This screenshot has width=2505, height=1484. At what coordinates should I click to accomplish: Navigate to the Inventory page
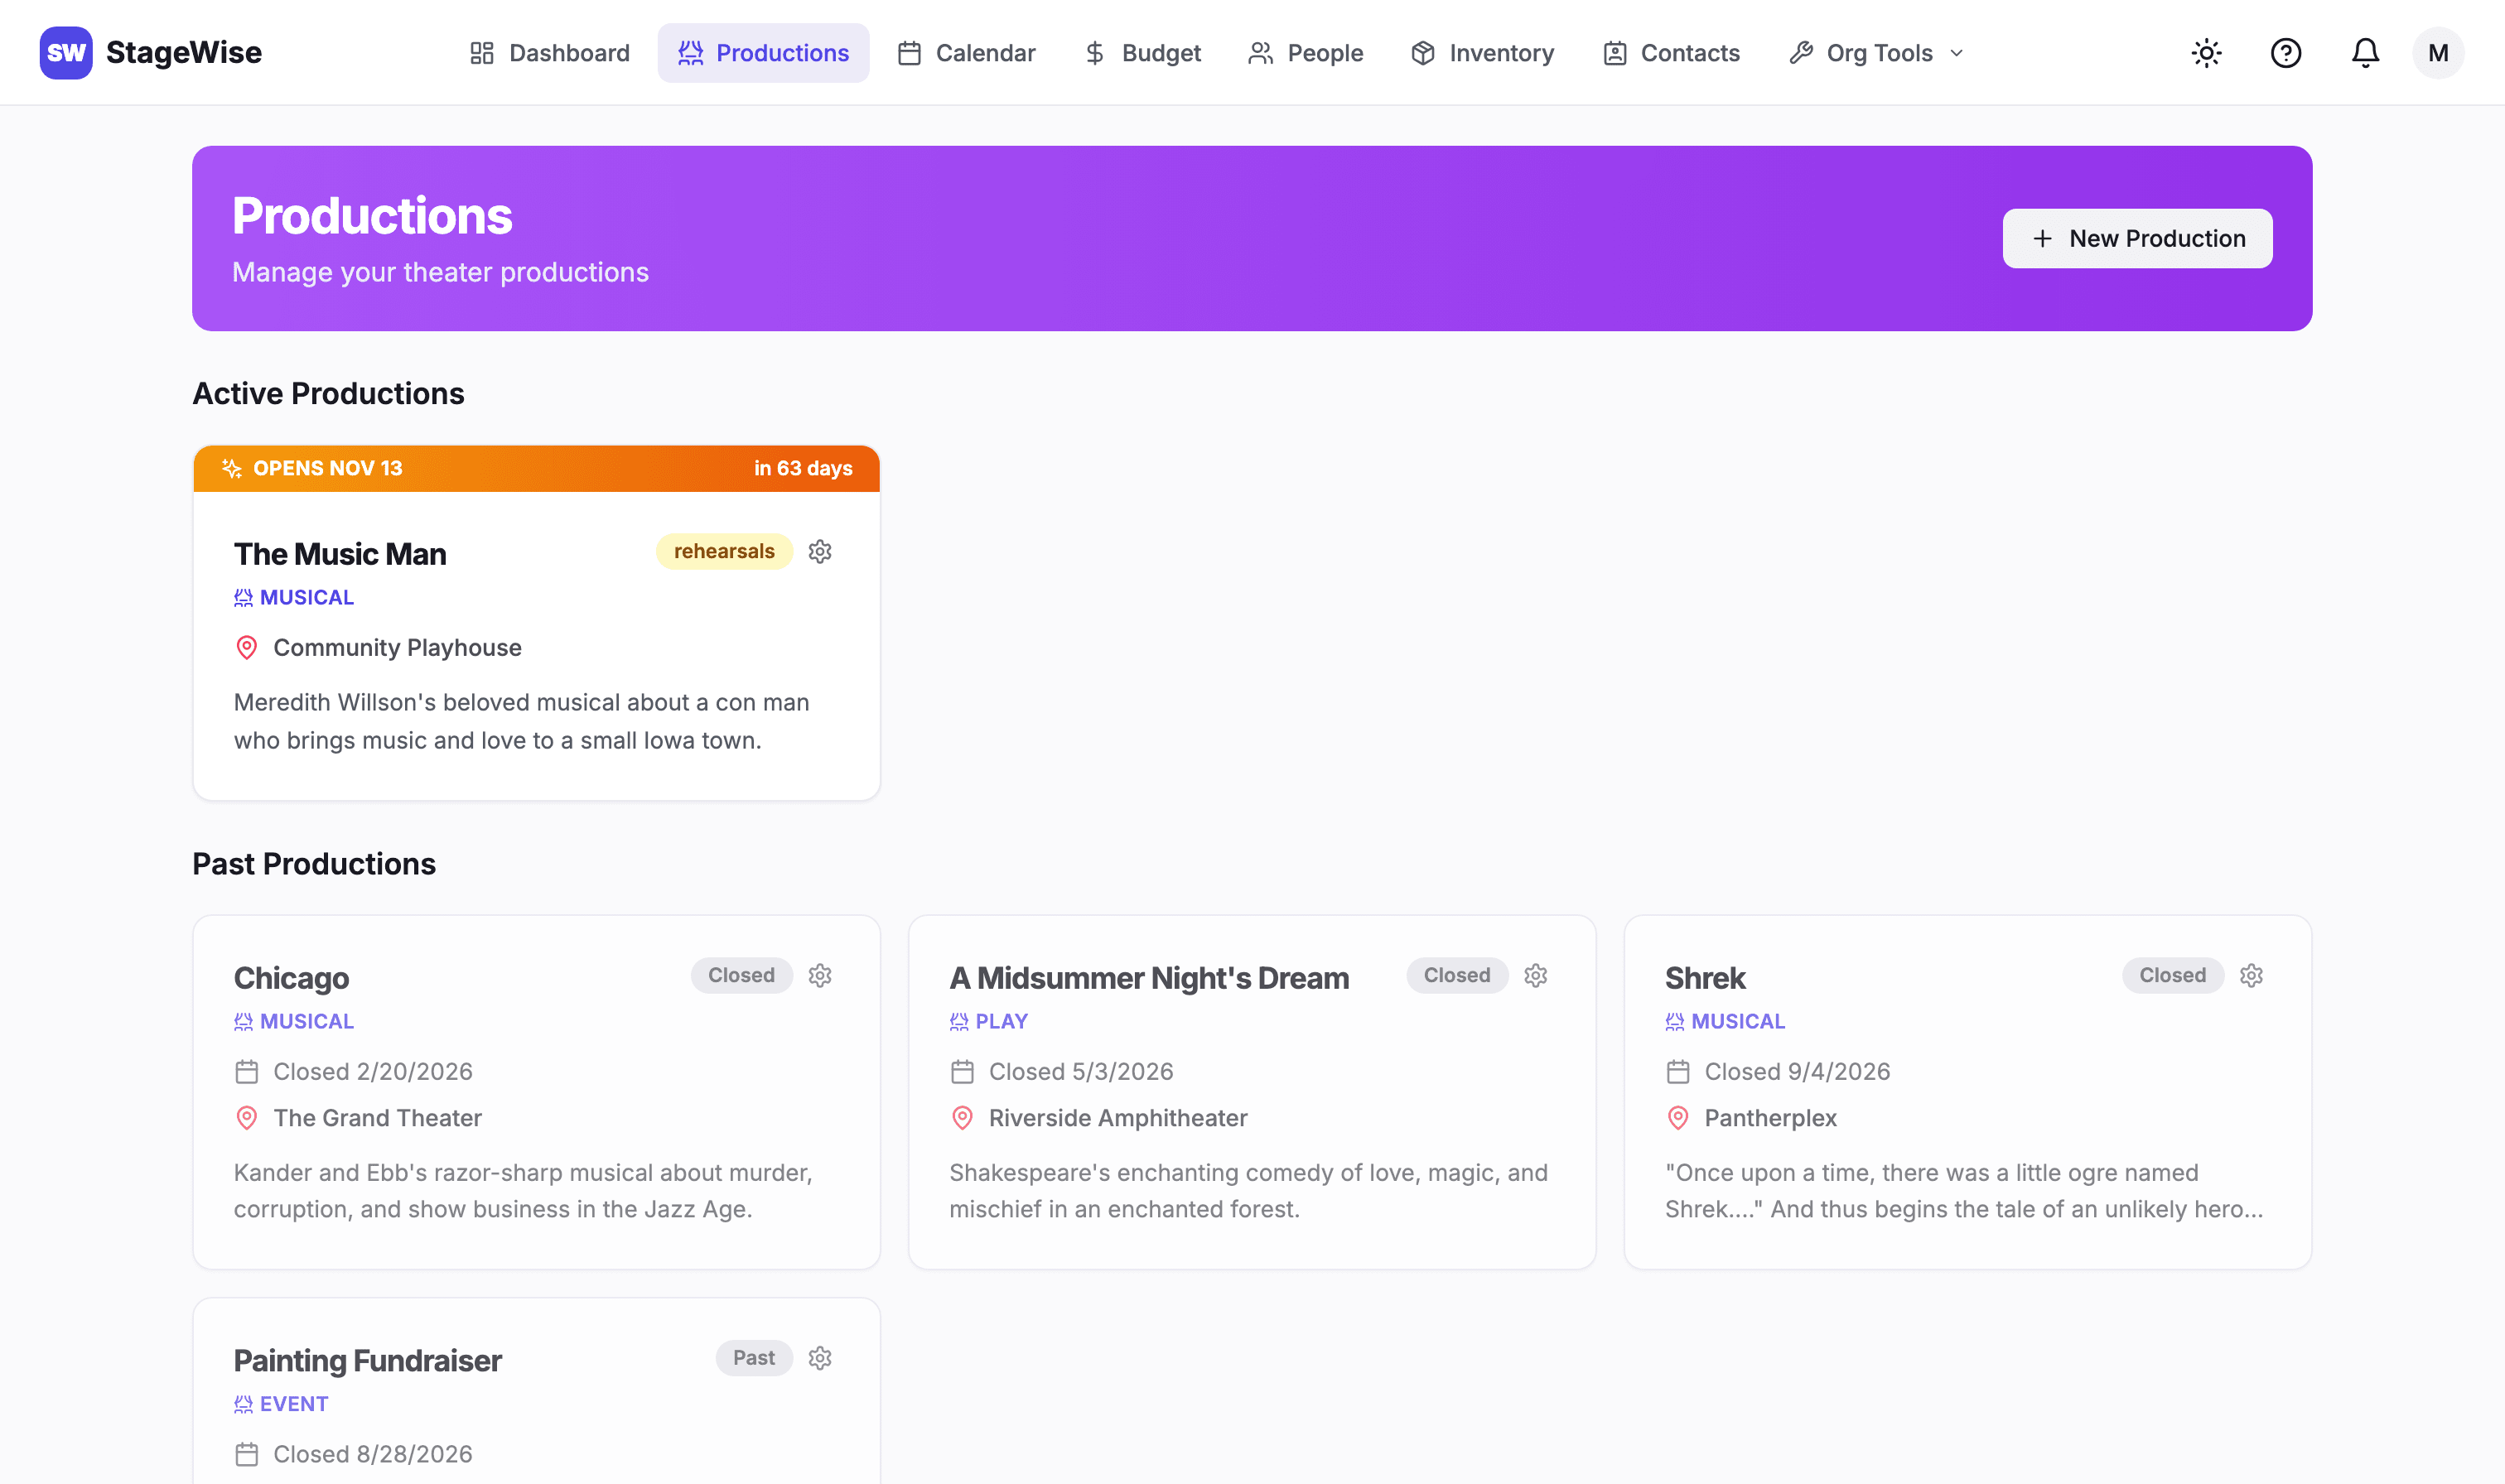1482,53
